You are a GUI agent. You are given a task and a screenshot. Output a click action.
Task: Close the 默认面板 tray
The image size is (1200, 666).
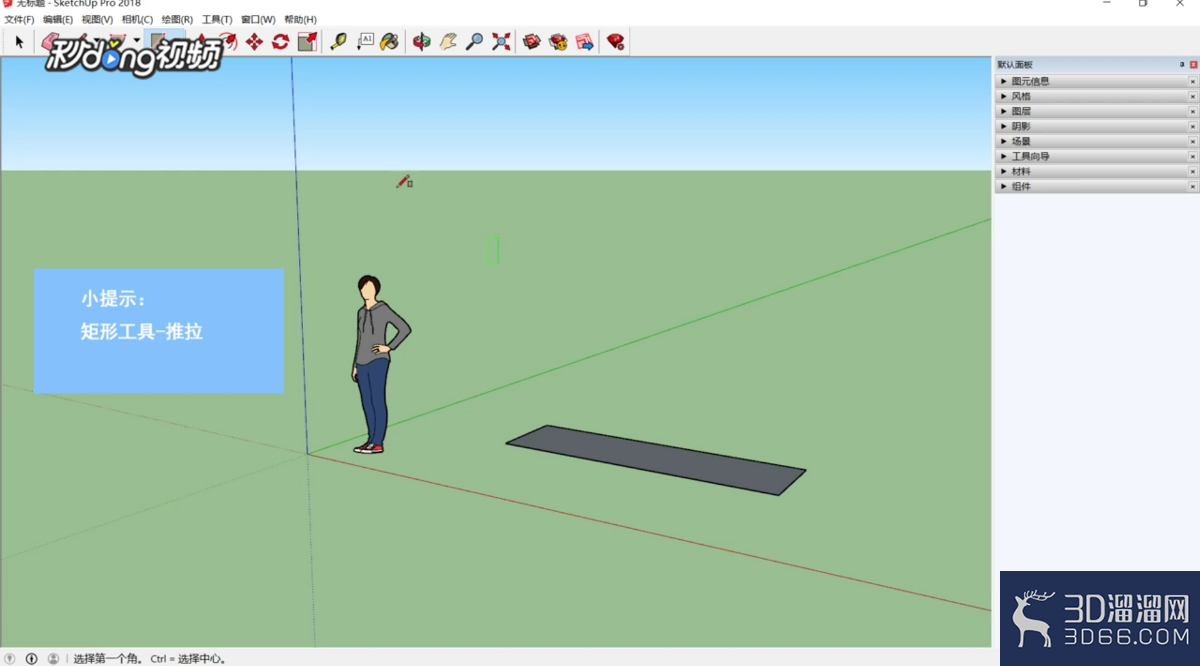1193,65
